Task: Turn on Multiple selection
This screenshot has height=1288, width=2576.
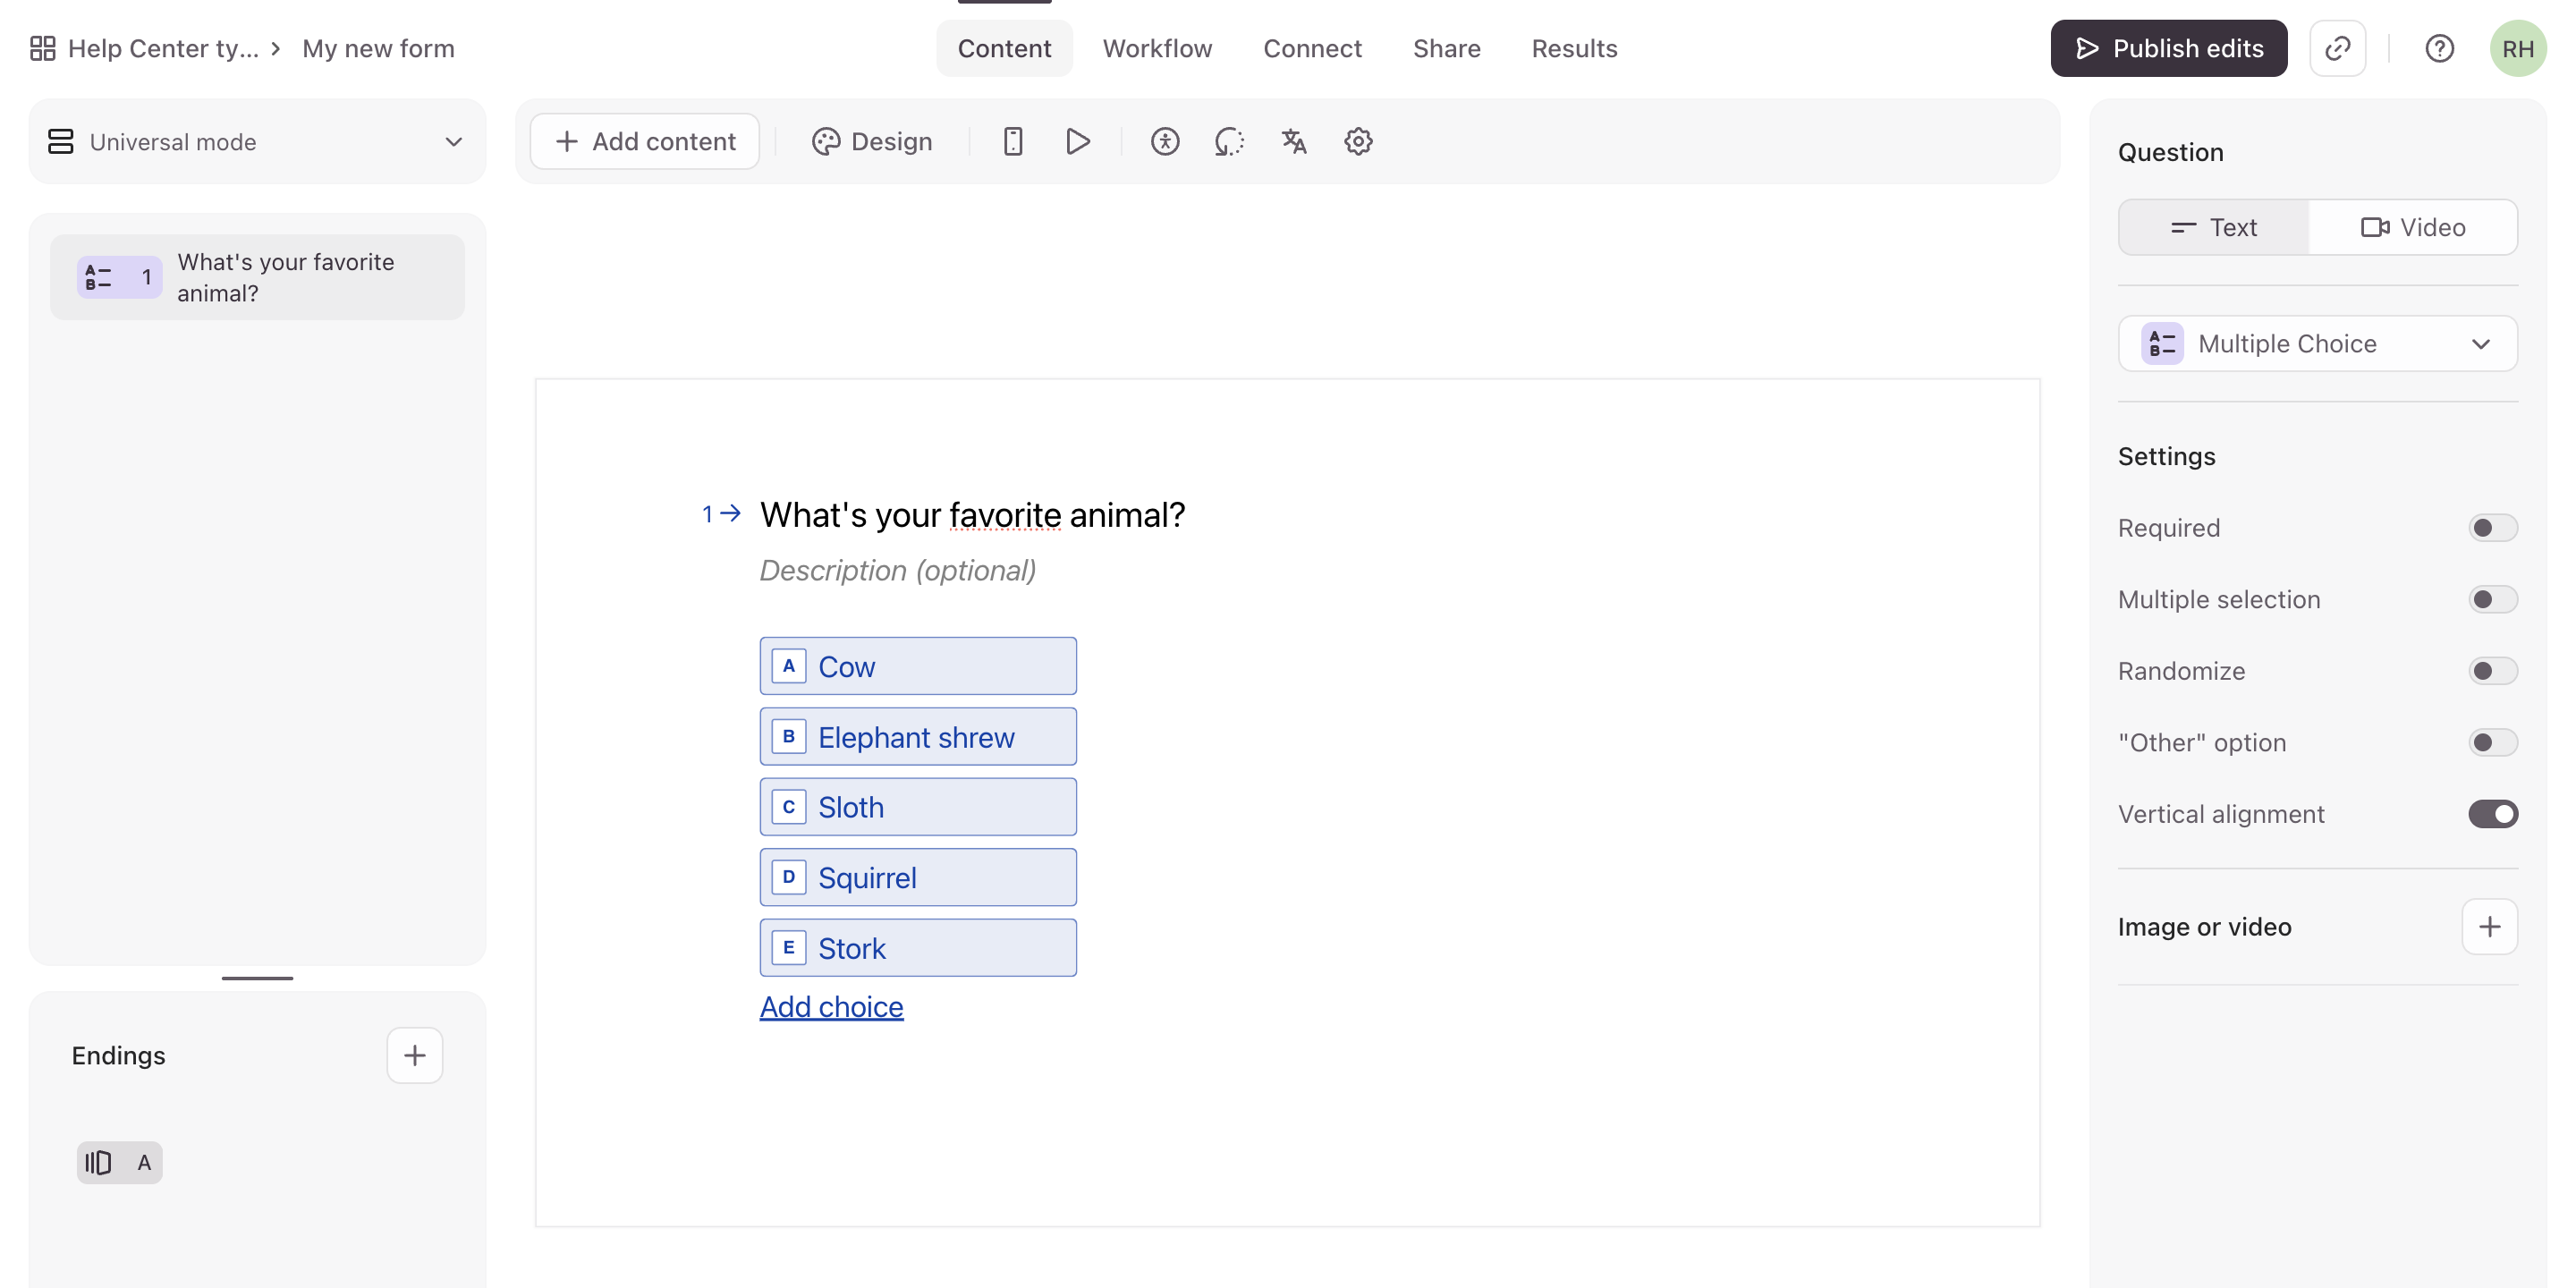Action: [2491, 599]
